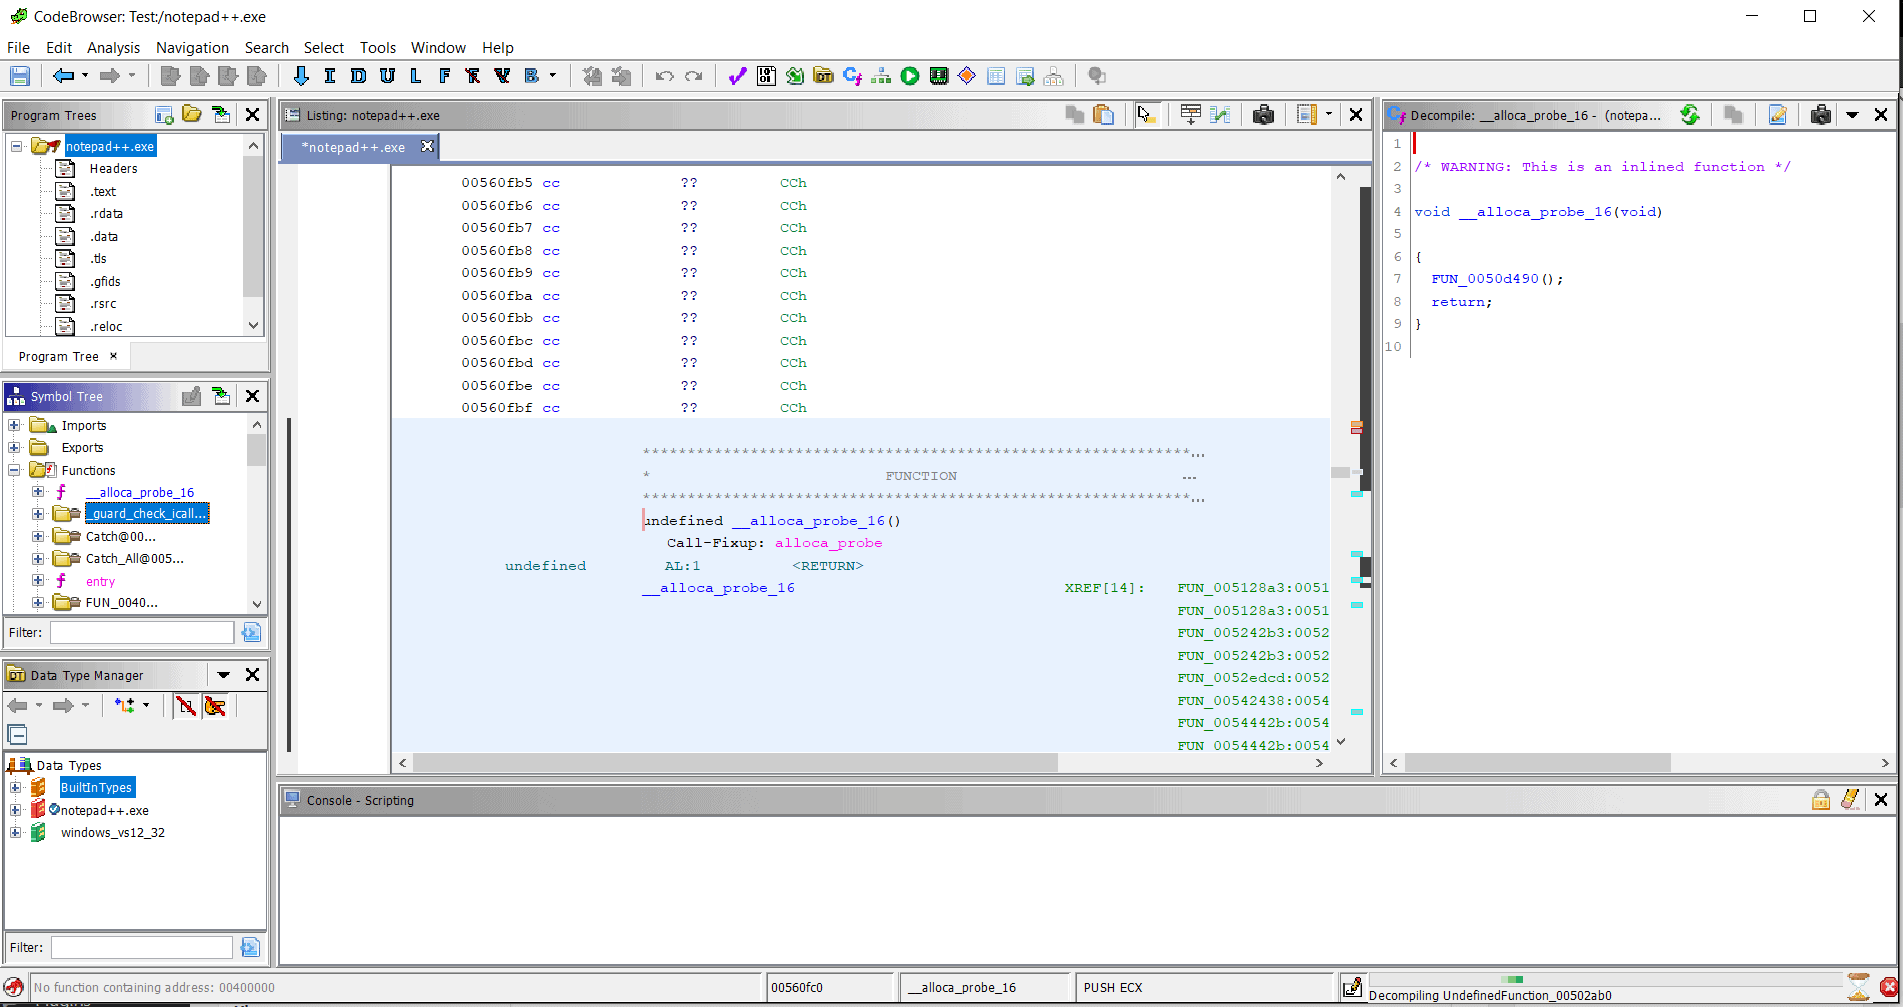Open the Memory Map chip icon
The width and height of the screenshot is (1903, 1007).
938,76
